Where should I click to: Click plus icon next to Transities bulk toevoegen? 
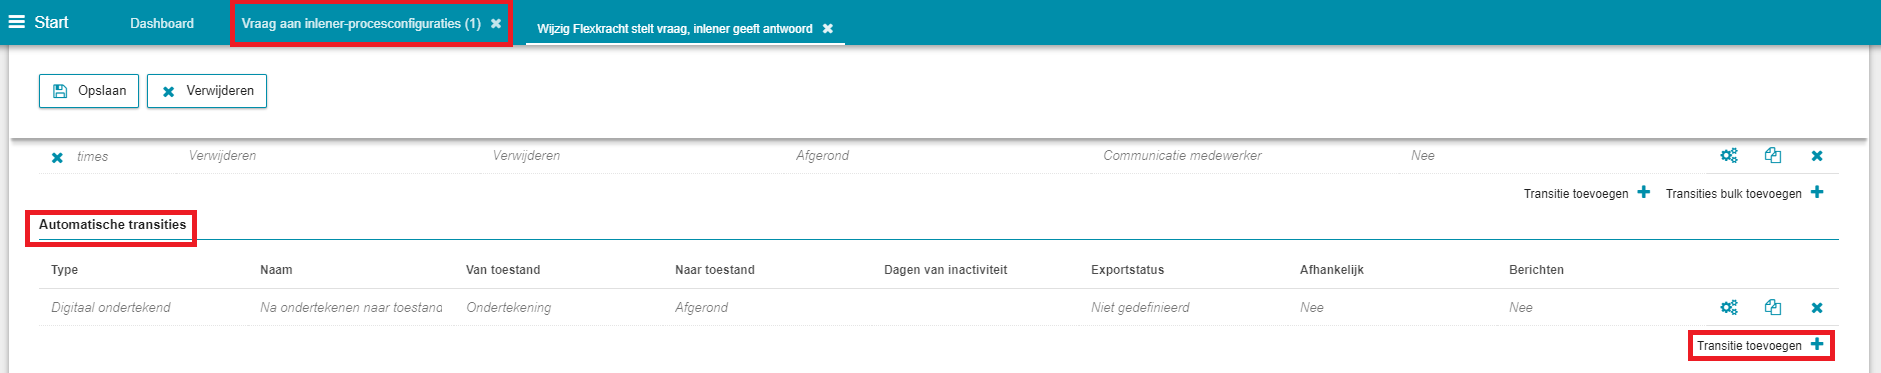click(x=1817, y=192)
